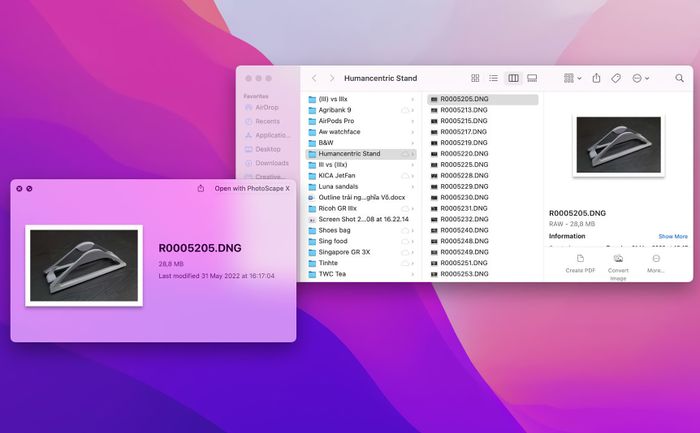Viewport: 700px width, 433px height.
Task: Select the (III) vs IIIx folder
Action: (361, 99)
